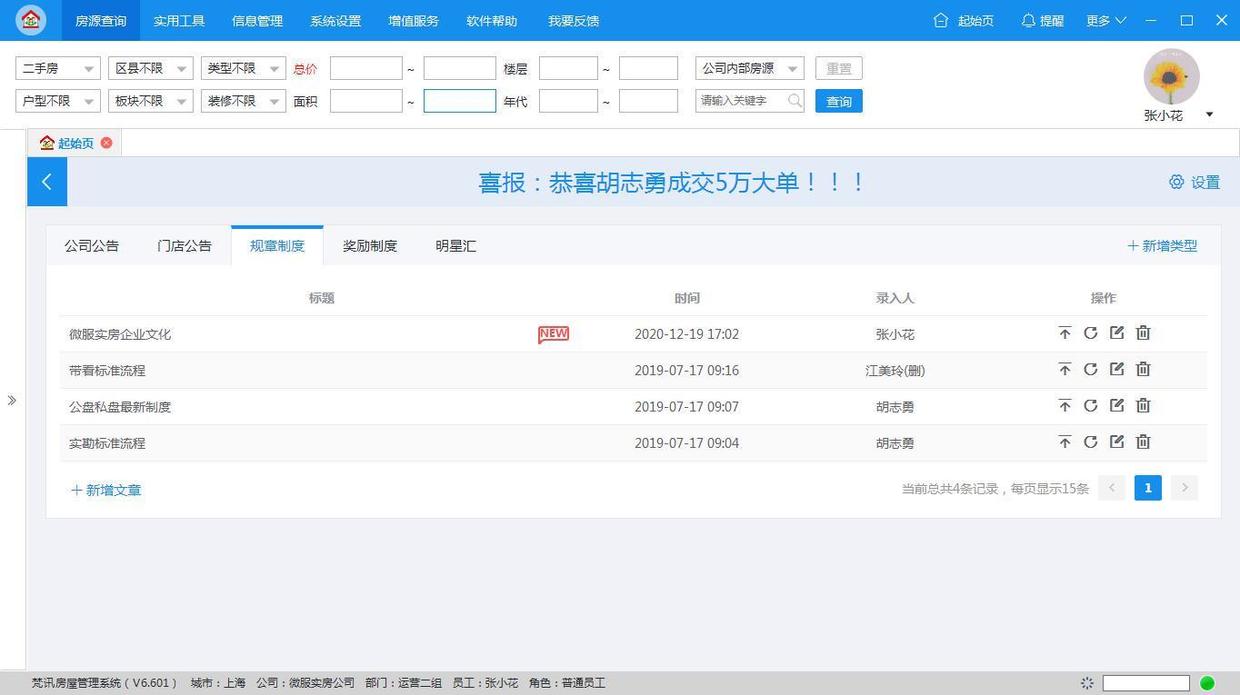Open 提醒 notification bell
1240x695 pixels.
click(1042, 20)
